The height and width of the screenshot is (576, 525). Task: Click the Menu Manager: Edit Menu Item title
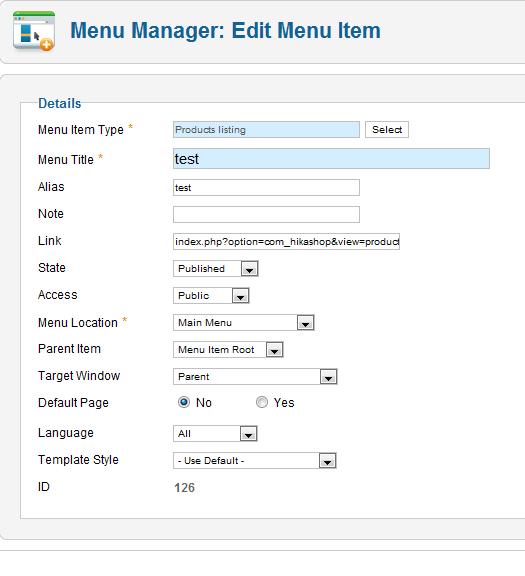pos(225,30)
